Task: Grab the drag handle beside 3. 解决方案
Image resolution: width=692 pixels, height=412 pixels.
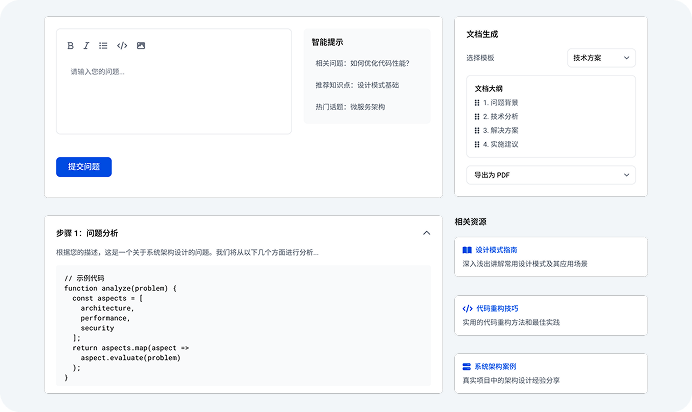Action: 477,131
